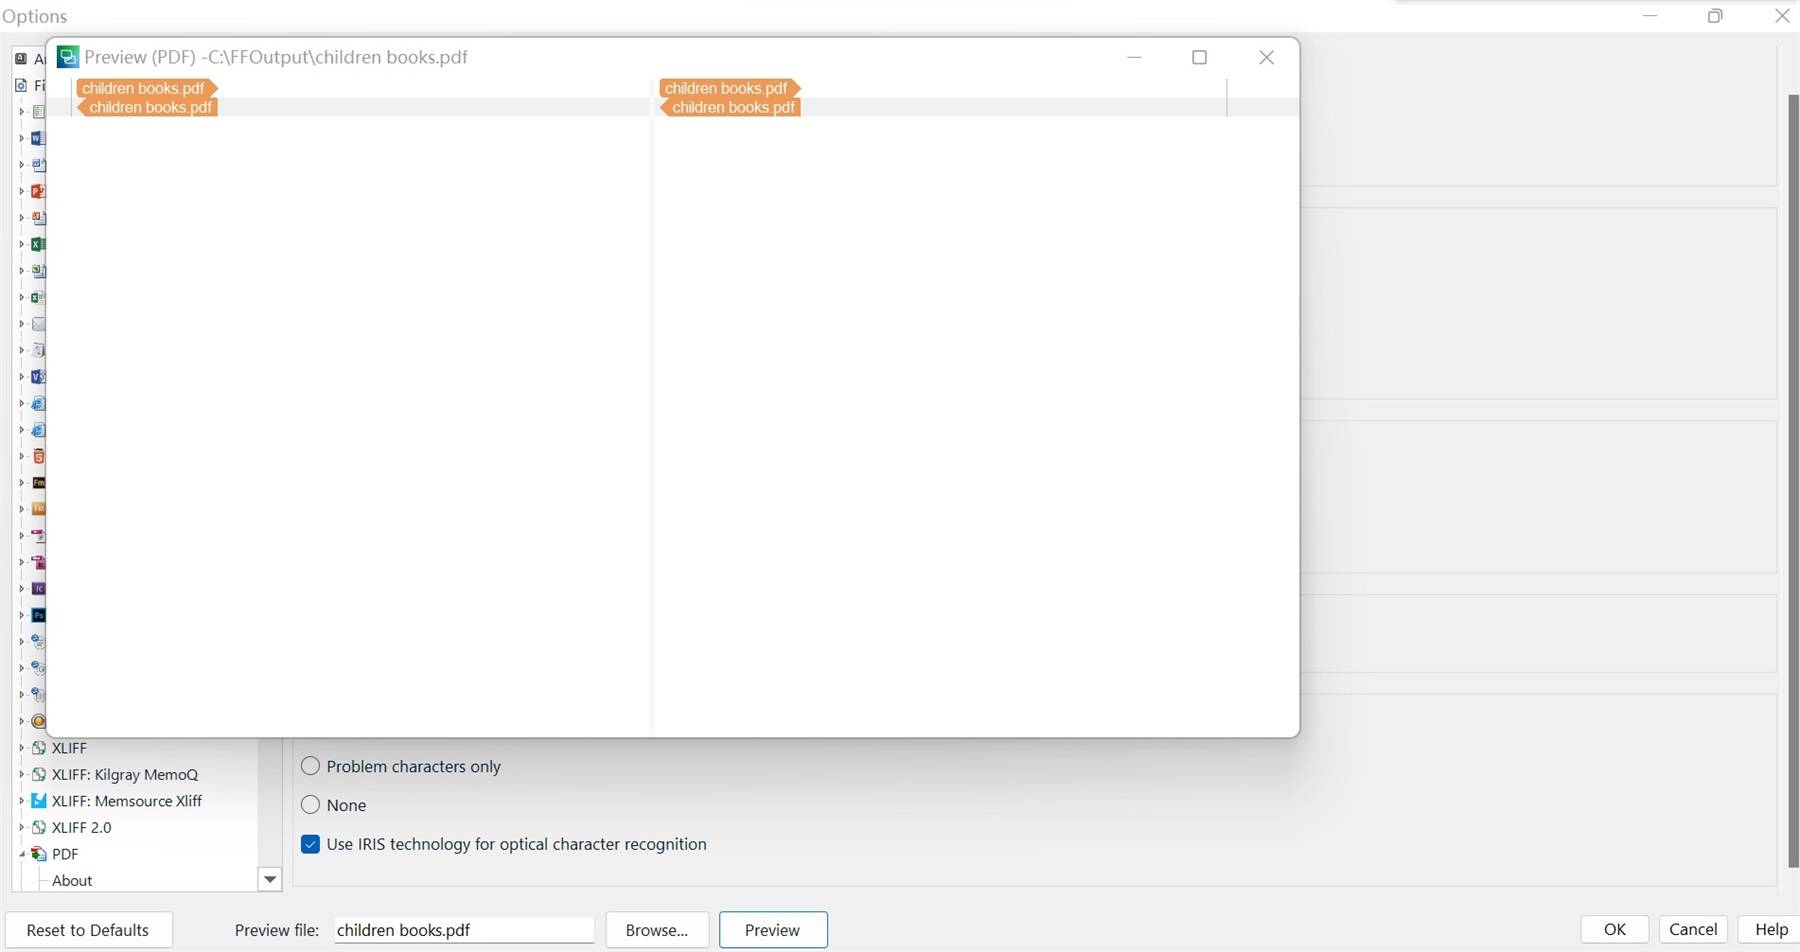Click the Word file type icon in tree
This screenshot has height=952, width=1800.
tap(38, 138)
